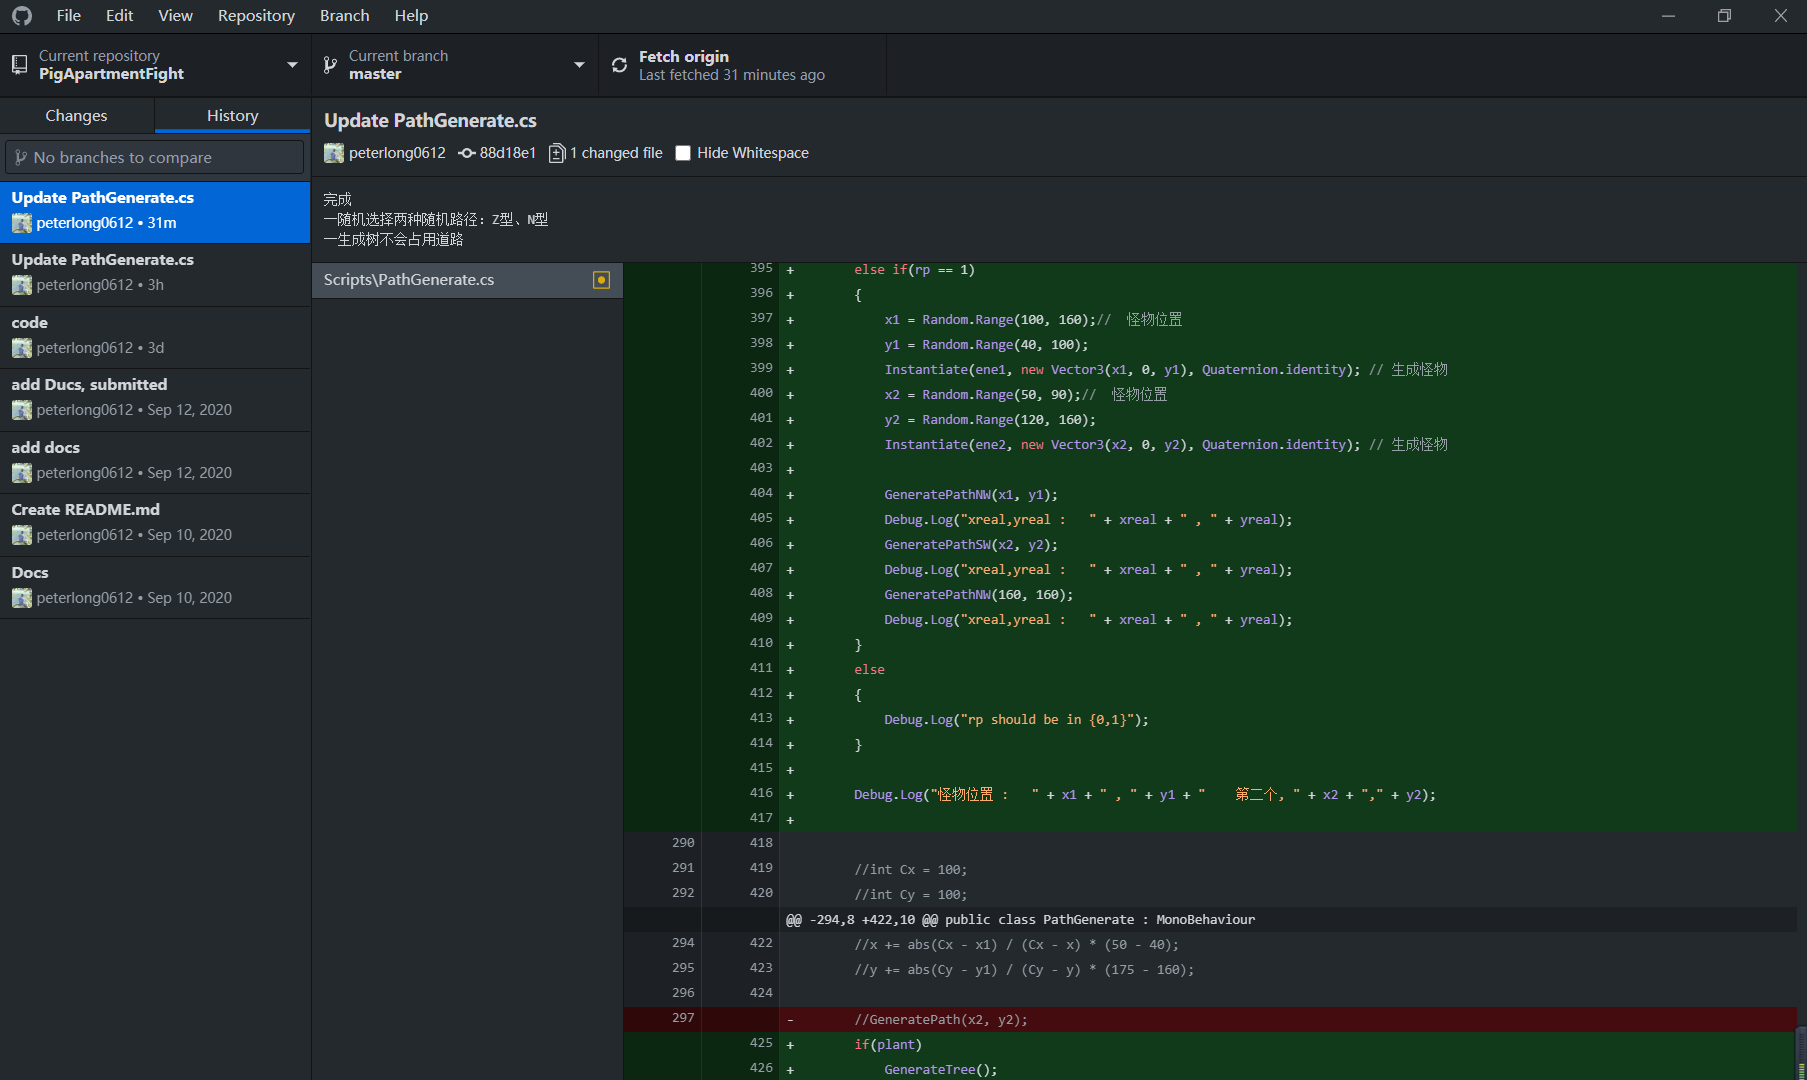The height and width of the screenshot is (1080, 1807).
Task: Click the current repository icon
Action: click(x=19, y=65)
